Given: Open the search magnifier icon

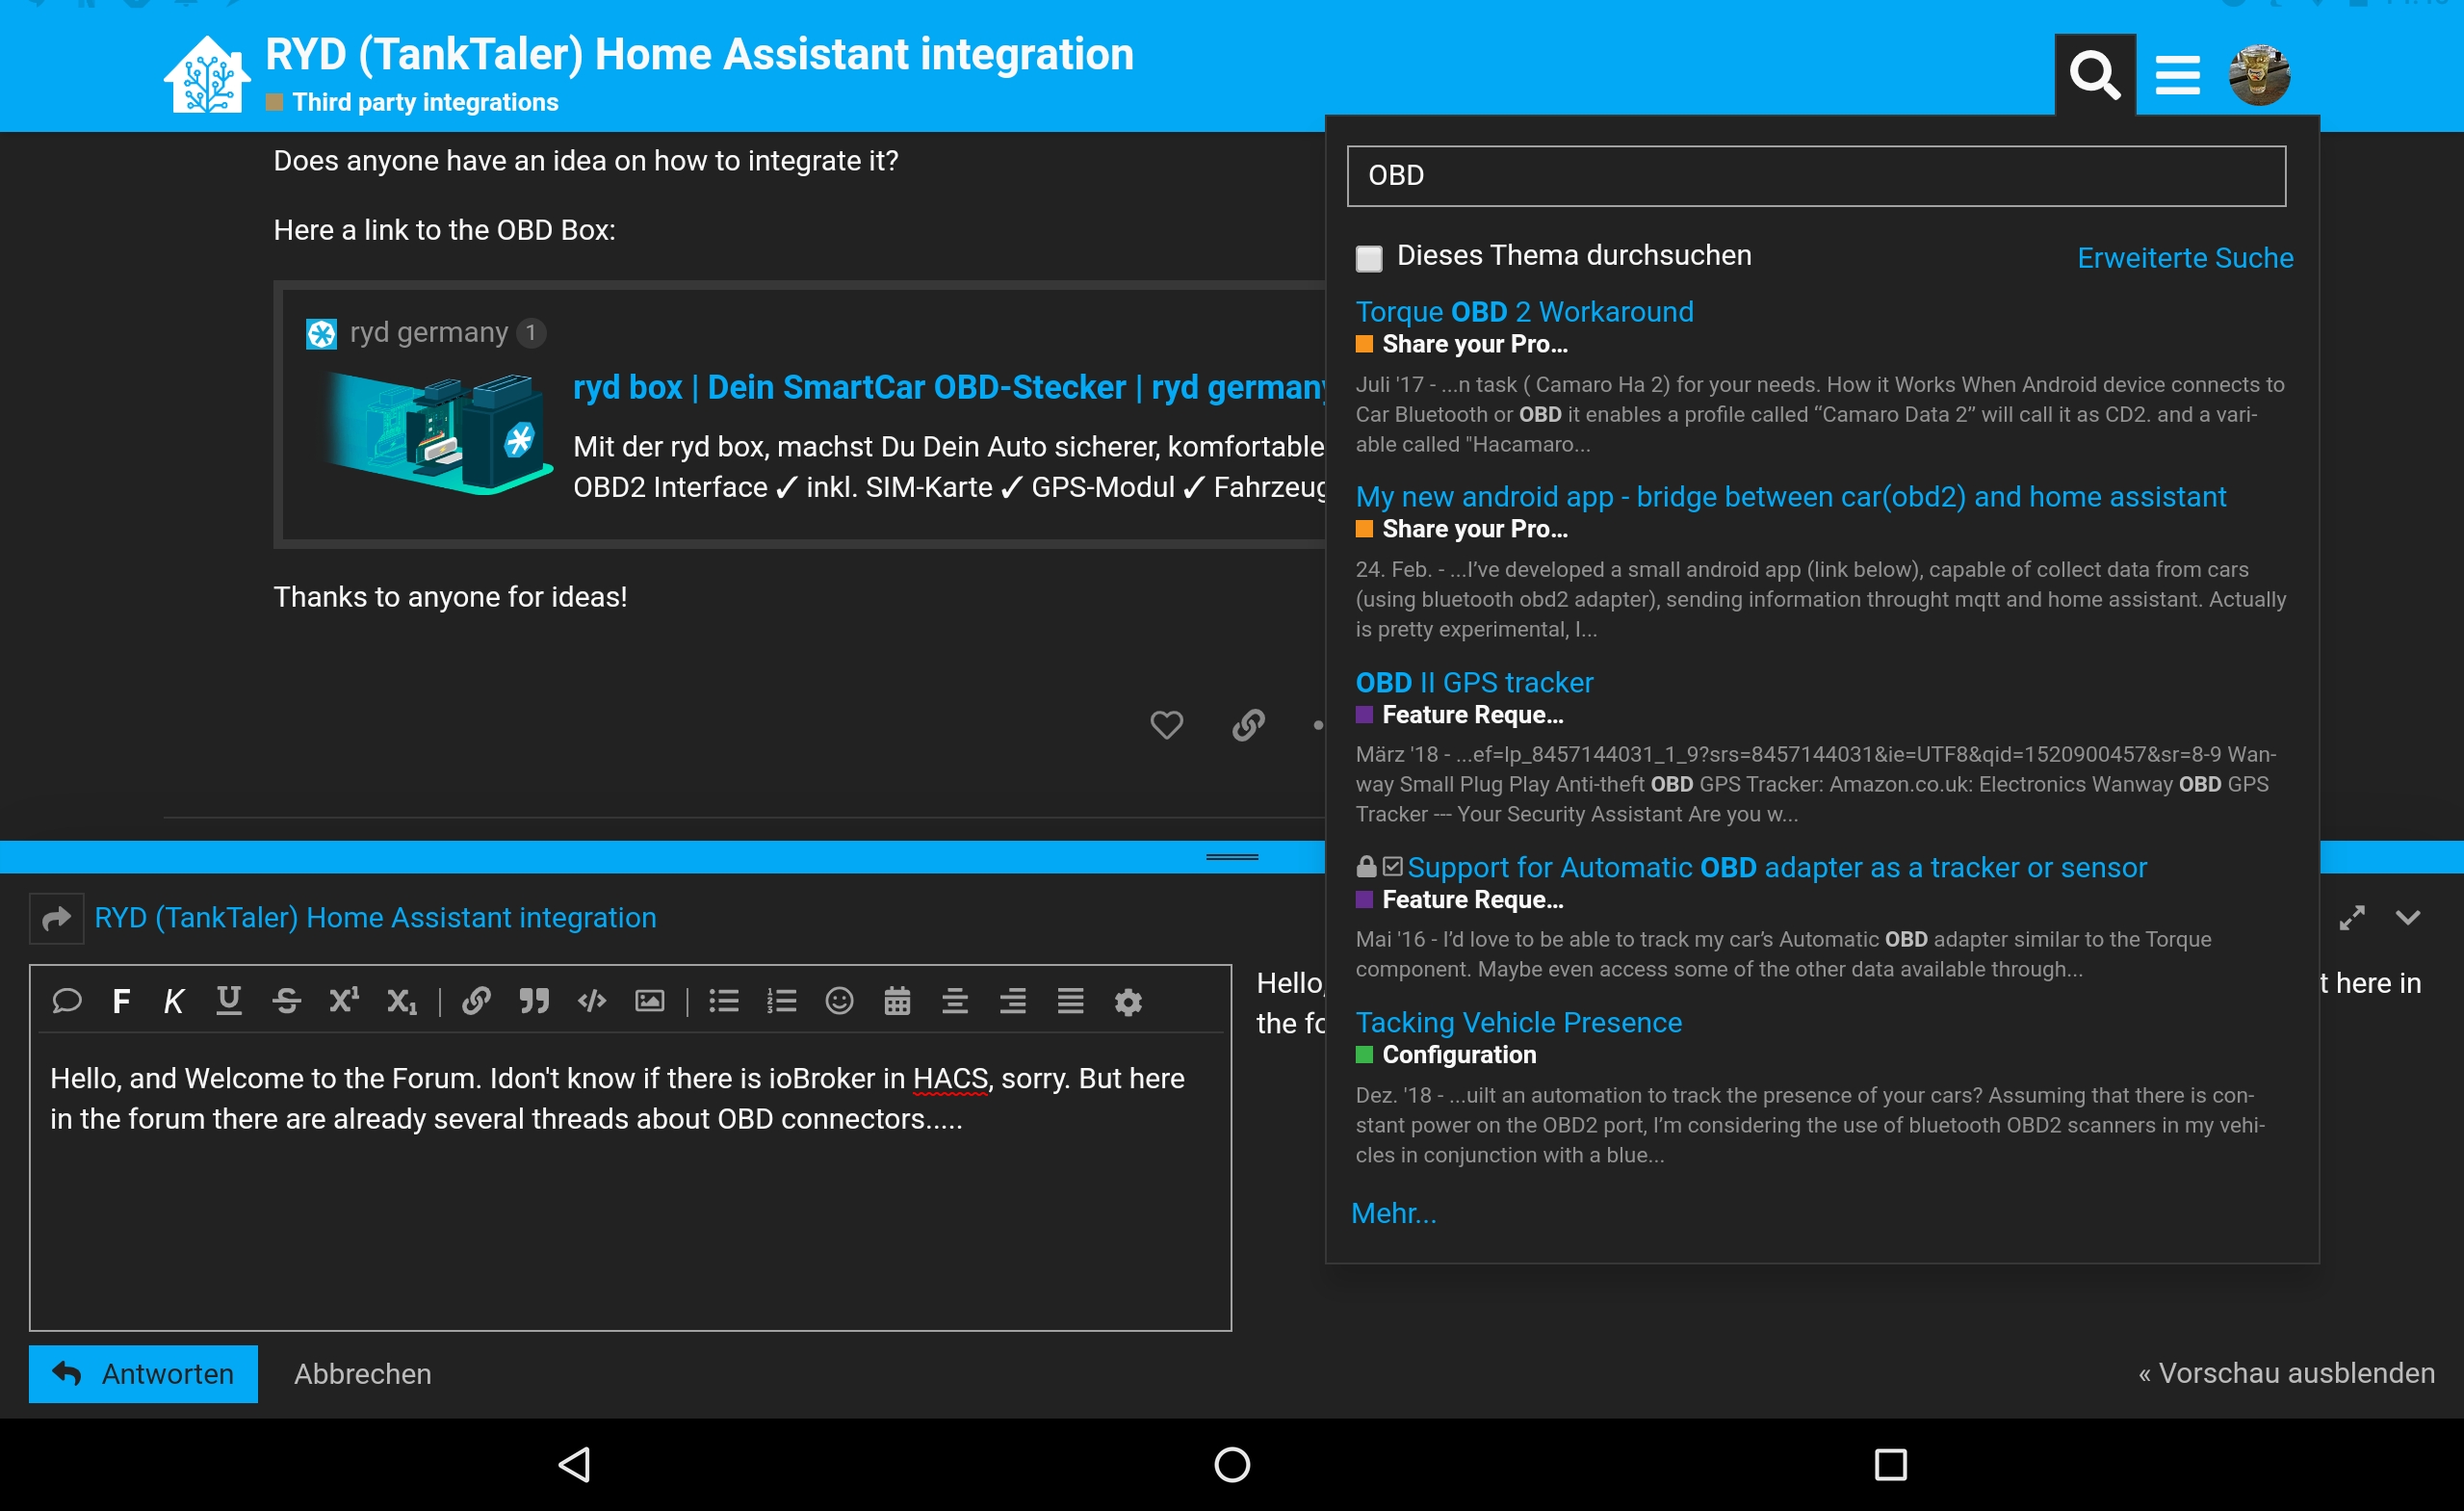Looking at the screenshot, I should pyautogui.click(x=2095, y=73).
